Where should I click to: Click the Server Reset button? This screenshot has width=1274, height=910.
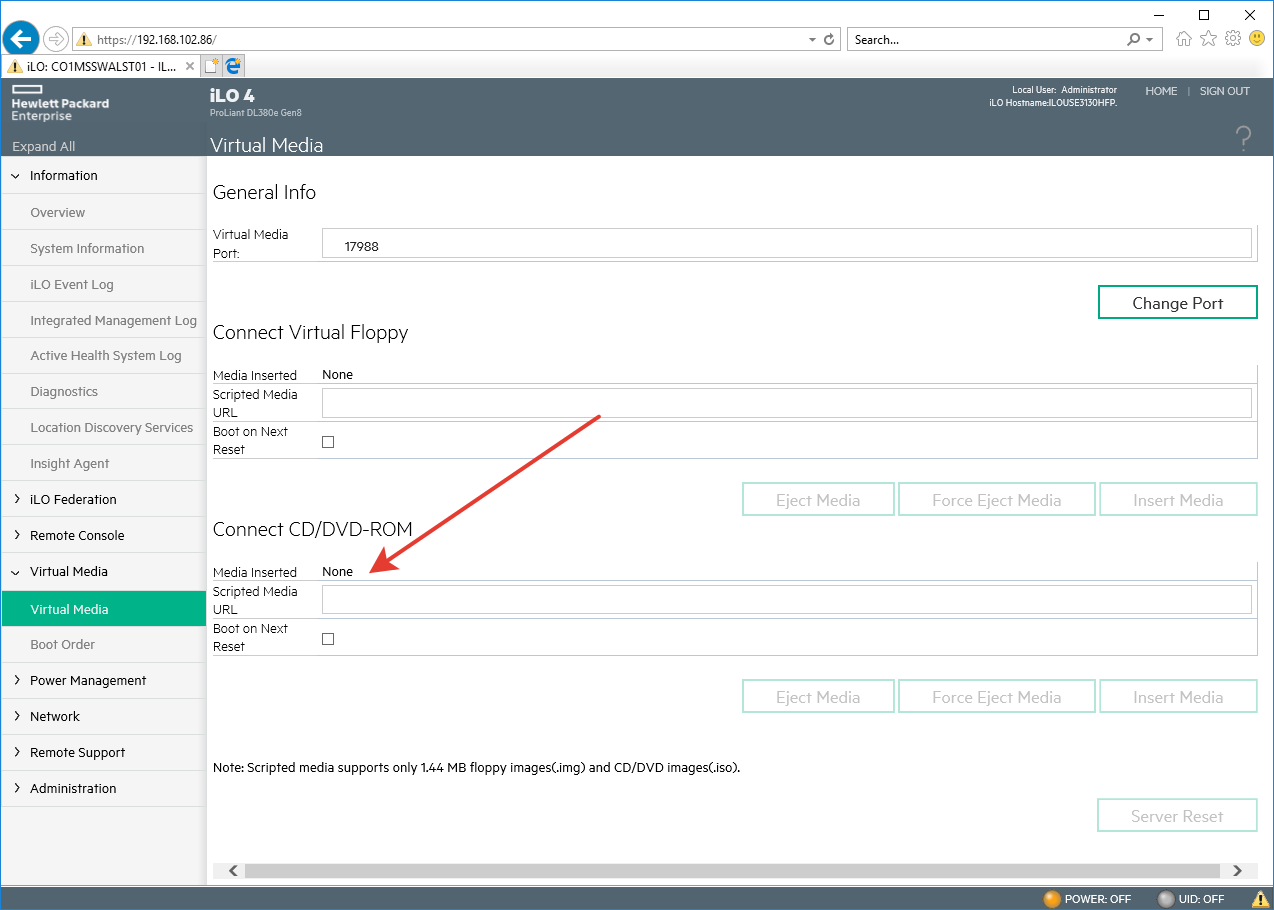[x=1177, y=816]
